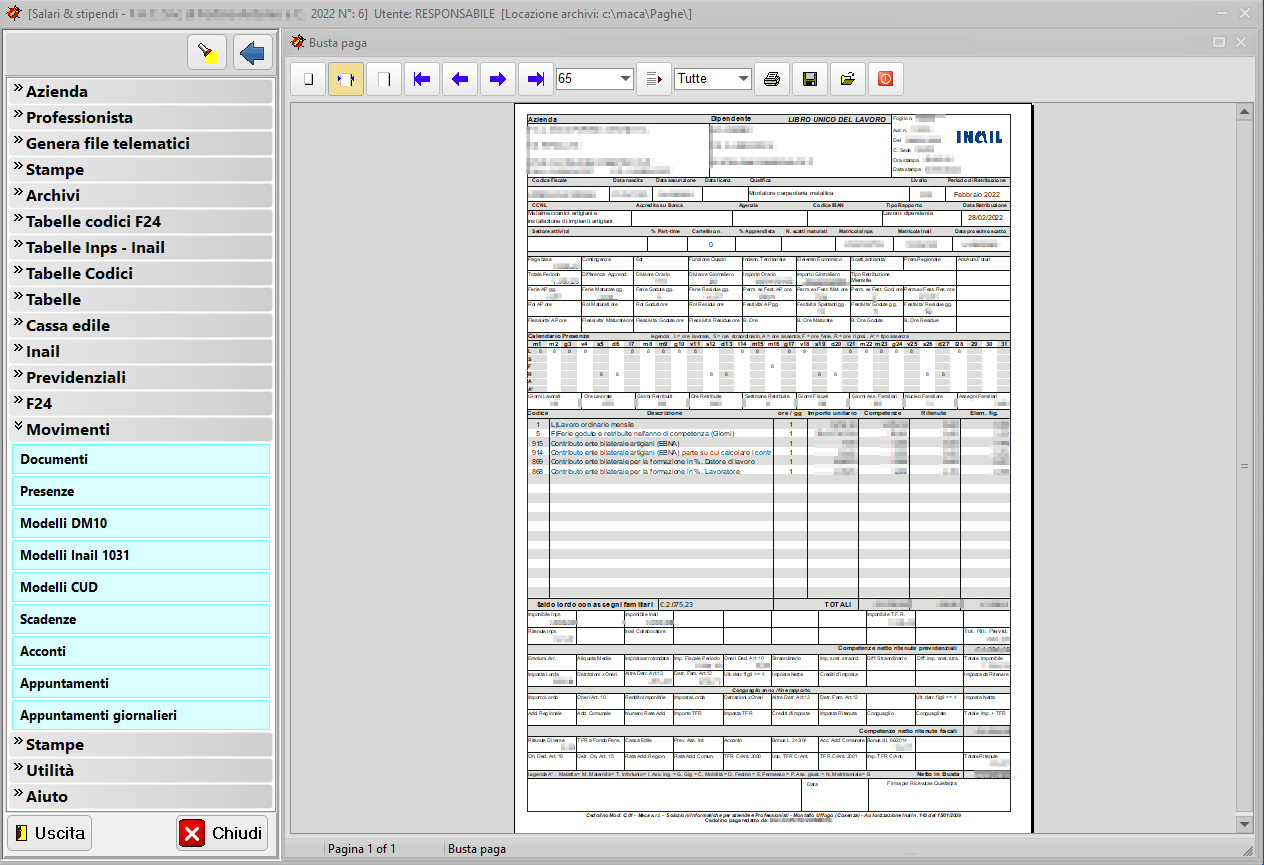Click the open folder icon in the toolbar

coord(847,79)
